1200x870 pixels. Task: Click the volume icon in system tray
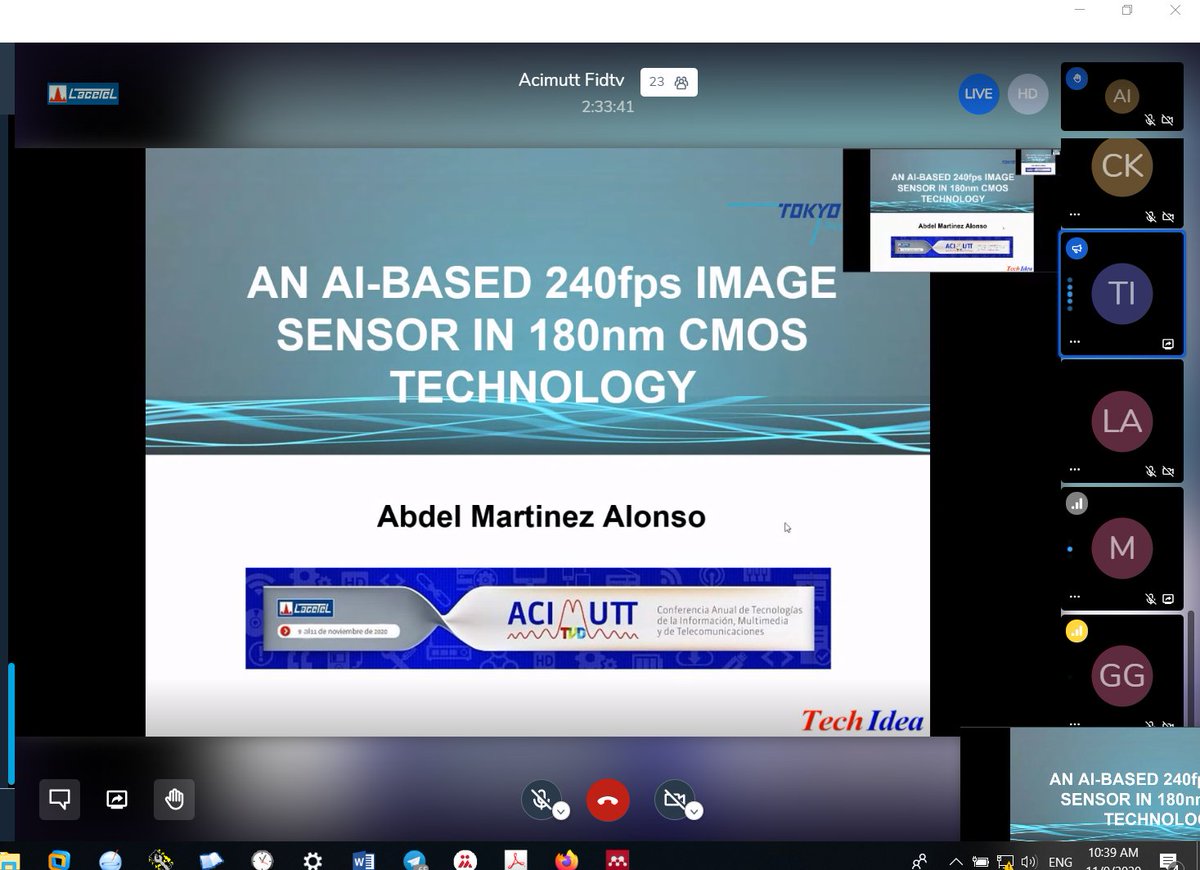1030,861
